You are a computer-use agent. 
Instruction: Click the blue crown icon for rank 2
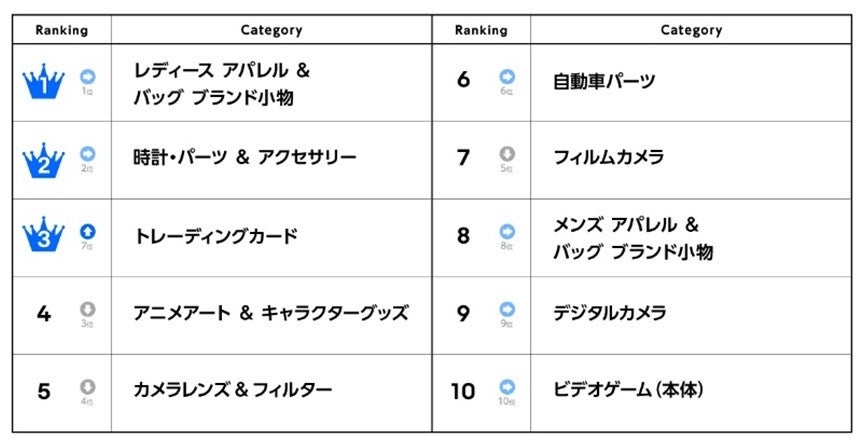(x=43, y=160)
